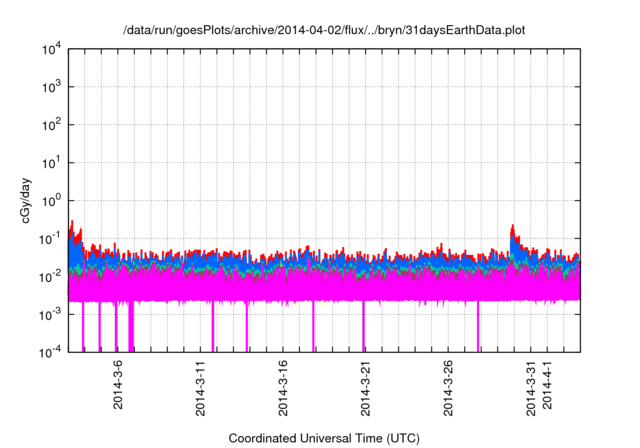Image resolution: width=640 pixels, height=448 pixels.
Task: Click the 10^0 y-axis tick label
Action: click(x=51, y=200)
